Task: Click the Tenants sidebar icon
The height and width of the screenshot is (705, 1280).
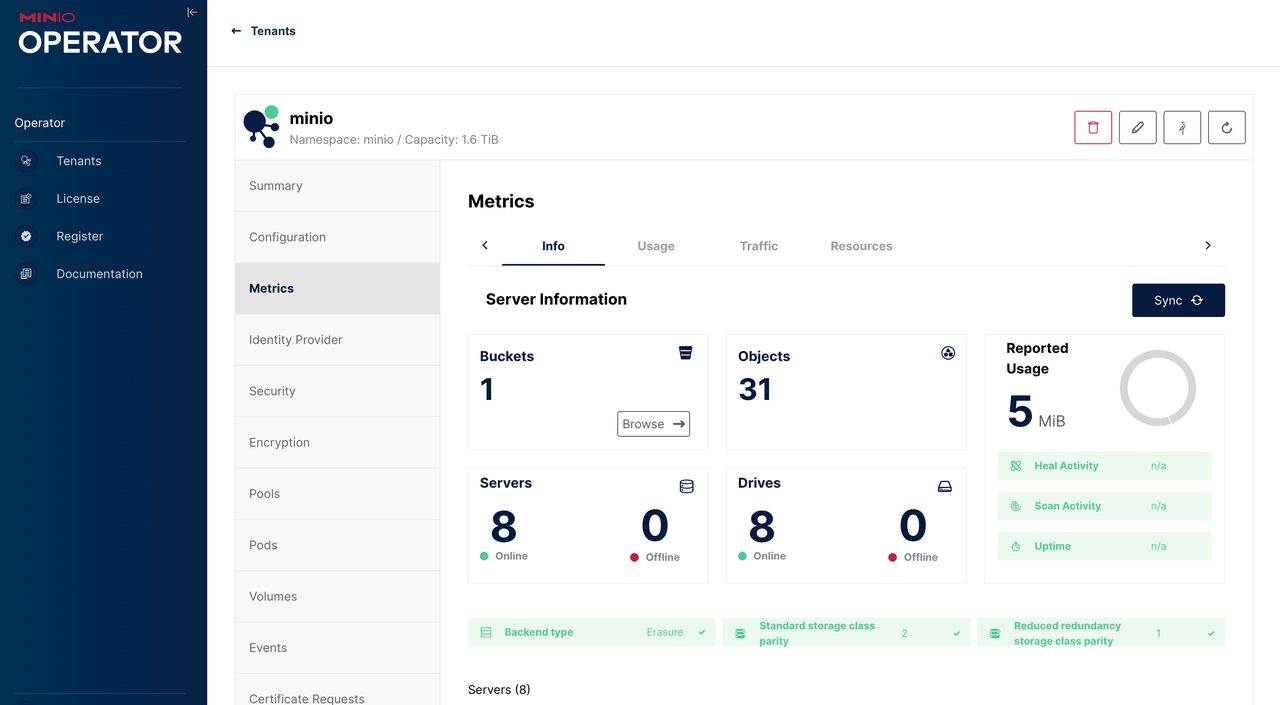Action: [x=26, y=161]
